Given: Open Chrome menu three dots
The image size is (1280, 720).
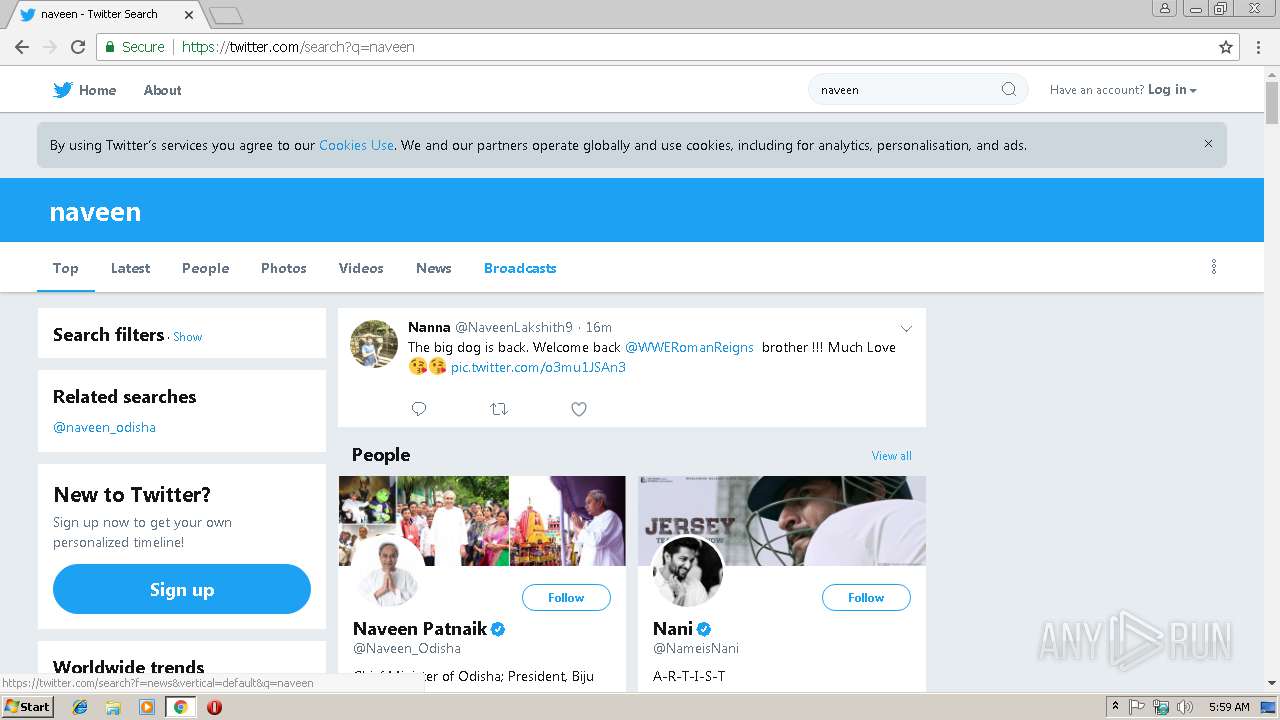Looking at the screenshot, I should (1259, 47).
